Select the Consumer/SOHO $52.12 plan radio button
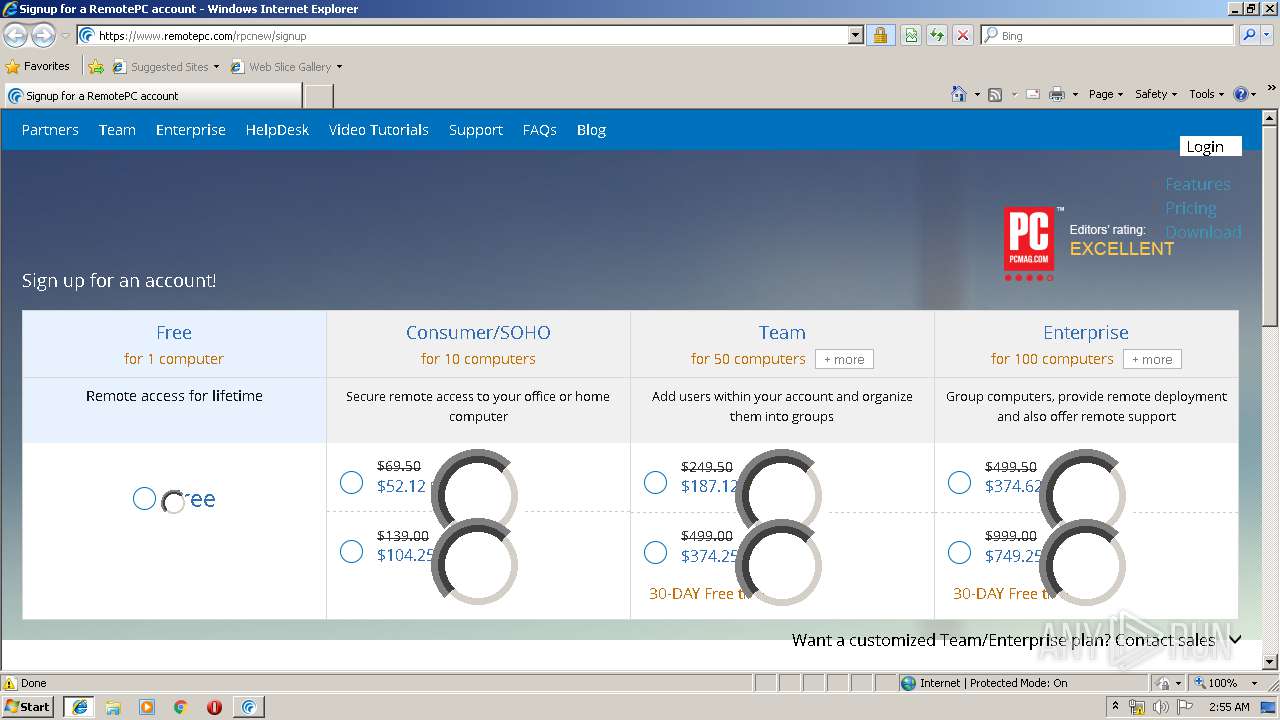The width and height of the screenshot is (1280, 720). (x=351, y=483)
